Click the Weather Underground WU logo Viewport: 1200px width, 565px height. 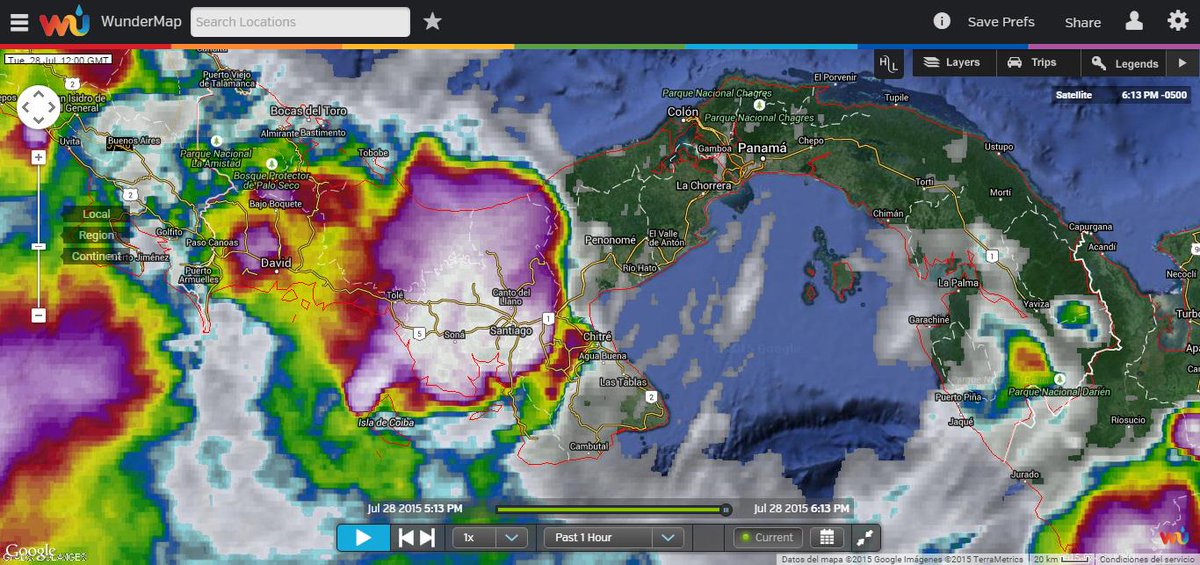65,21
